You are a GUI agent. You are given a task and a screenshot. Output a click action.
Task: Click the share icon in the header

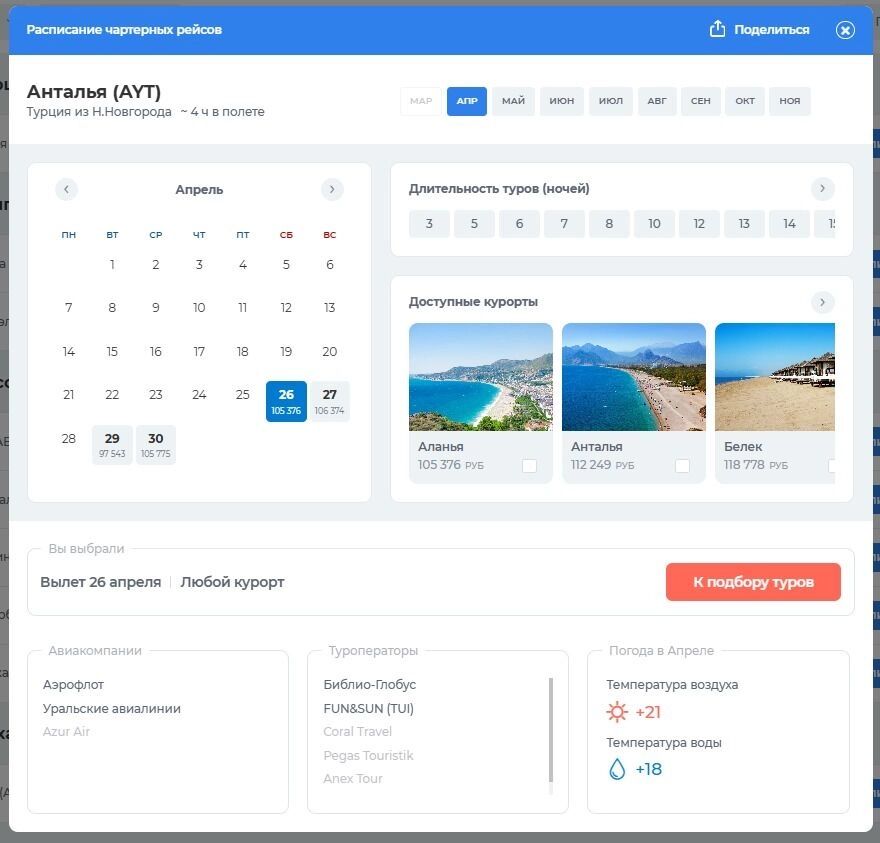point(717,29)
